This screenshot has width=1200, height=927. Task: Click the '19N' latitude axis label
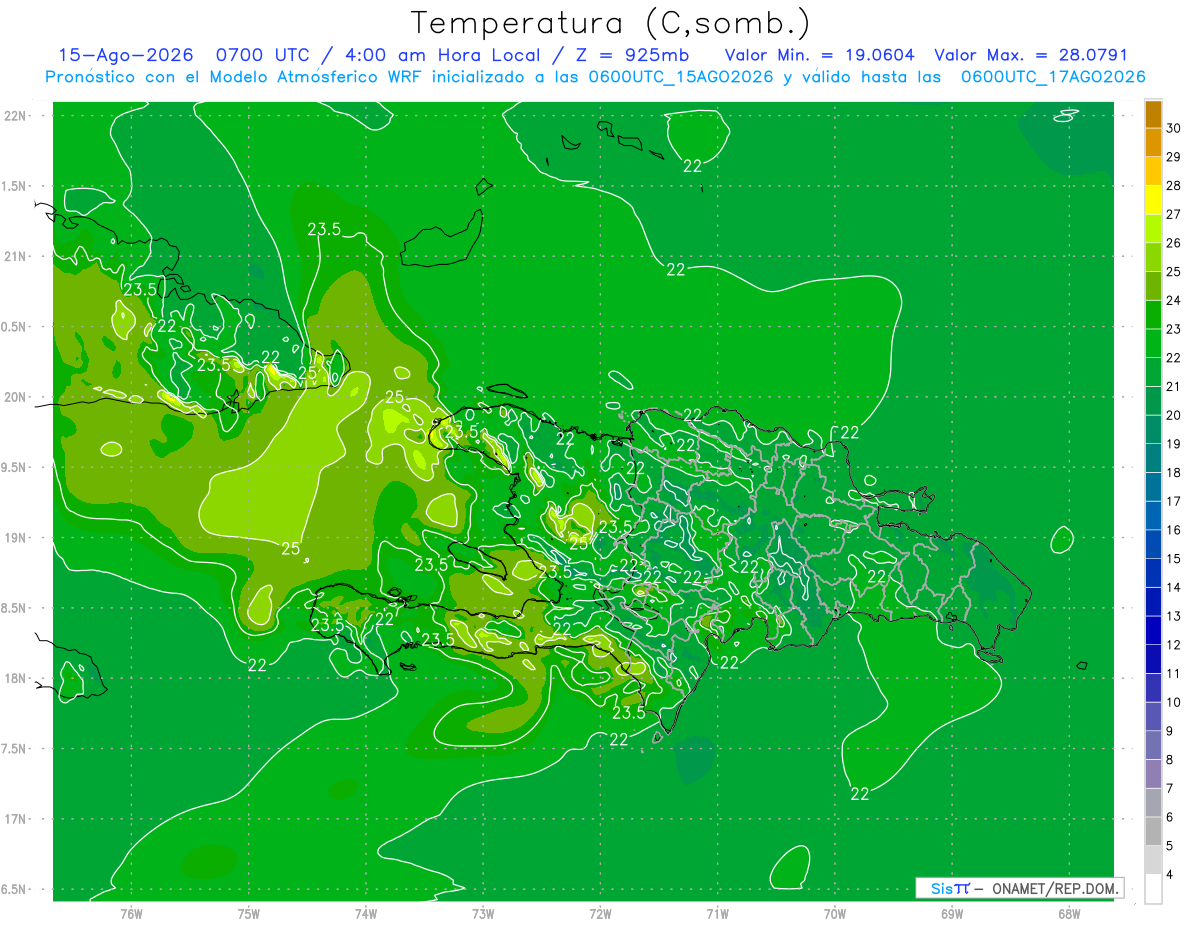[x=15, y=538]
